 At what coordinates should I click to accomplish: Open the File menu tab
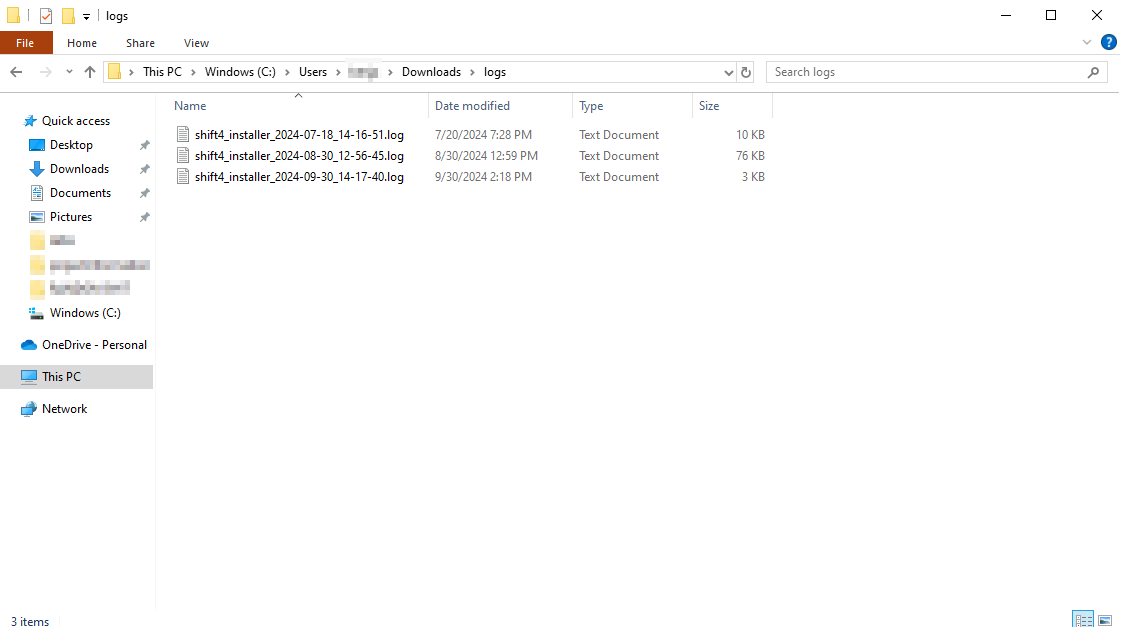click(x=26, y=43)
